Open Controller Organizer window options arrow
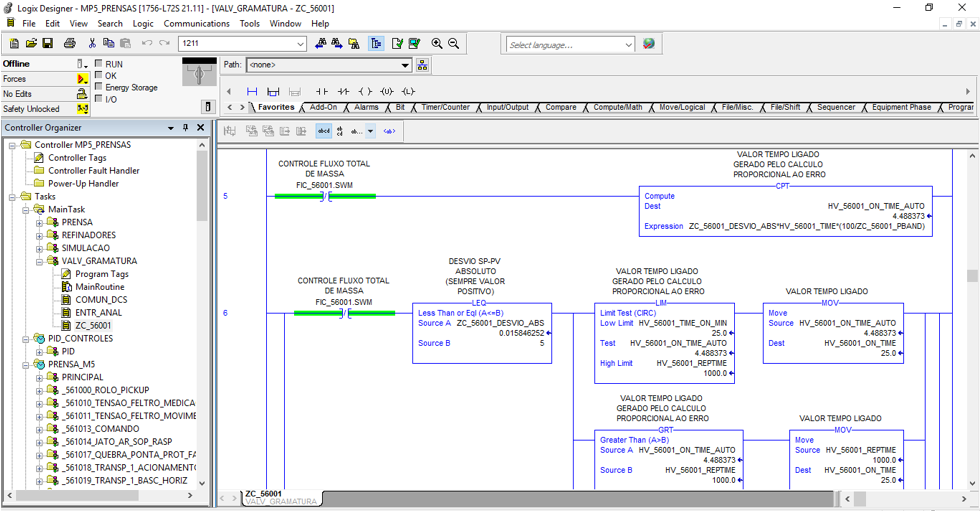980x511 pixels. point(171,127)
